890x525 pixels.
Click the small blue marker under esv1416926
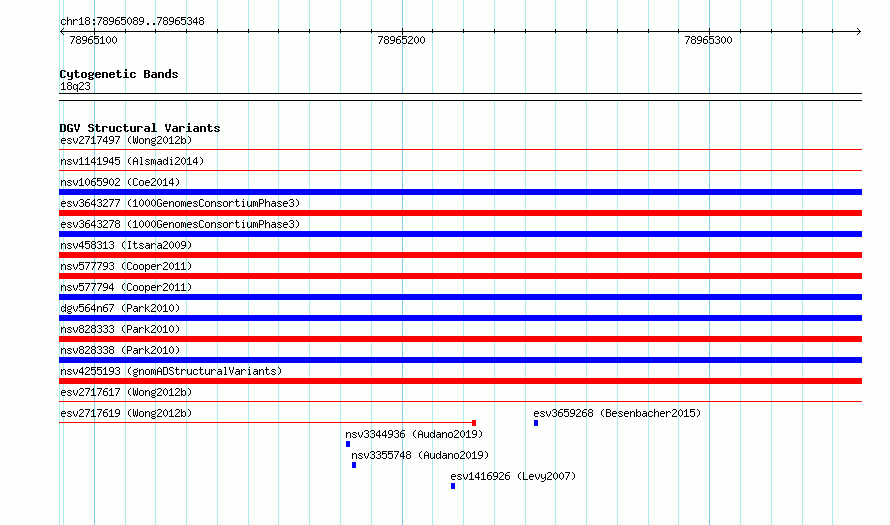[x=453, y=486]
